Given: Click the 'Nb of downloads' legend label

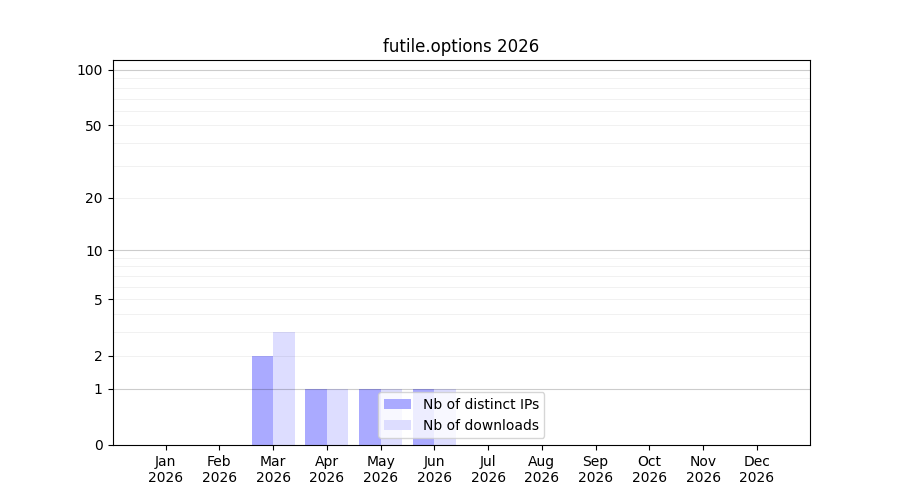Looking at the screenshot, I should pyautogui.click(x=480, y=425).
